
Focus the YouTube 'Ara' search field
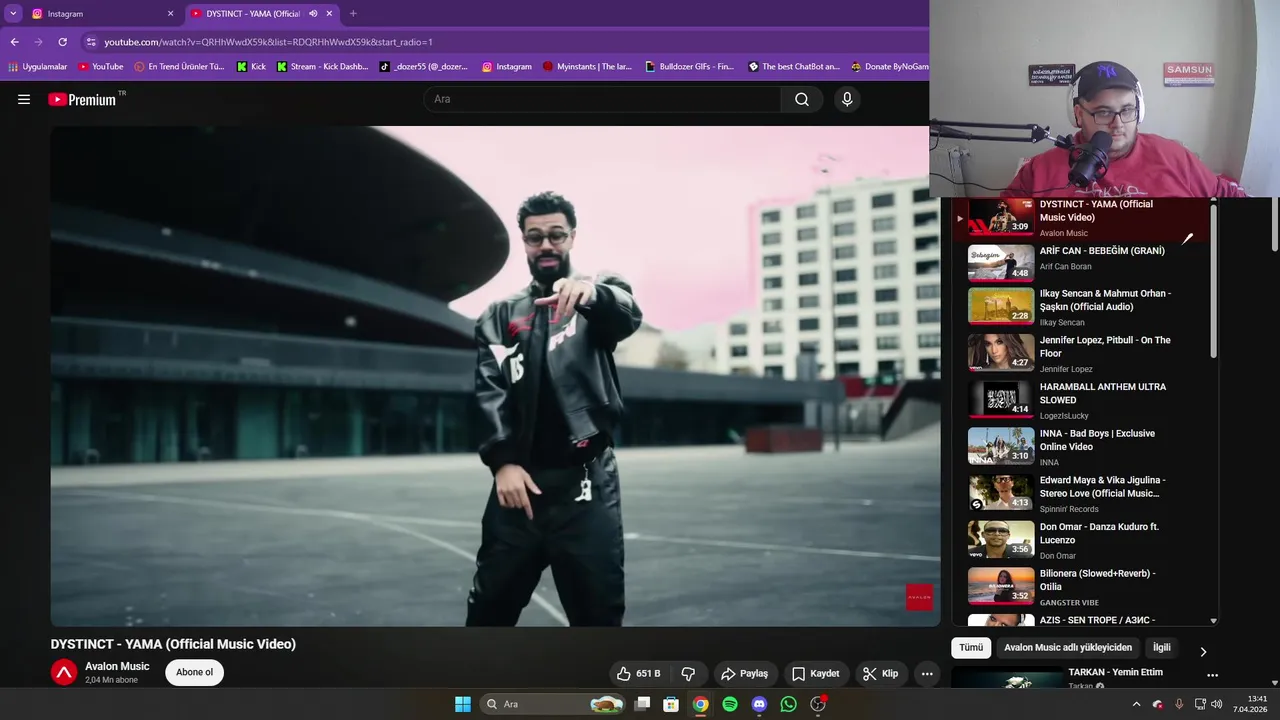click(x=603, y=99)
